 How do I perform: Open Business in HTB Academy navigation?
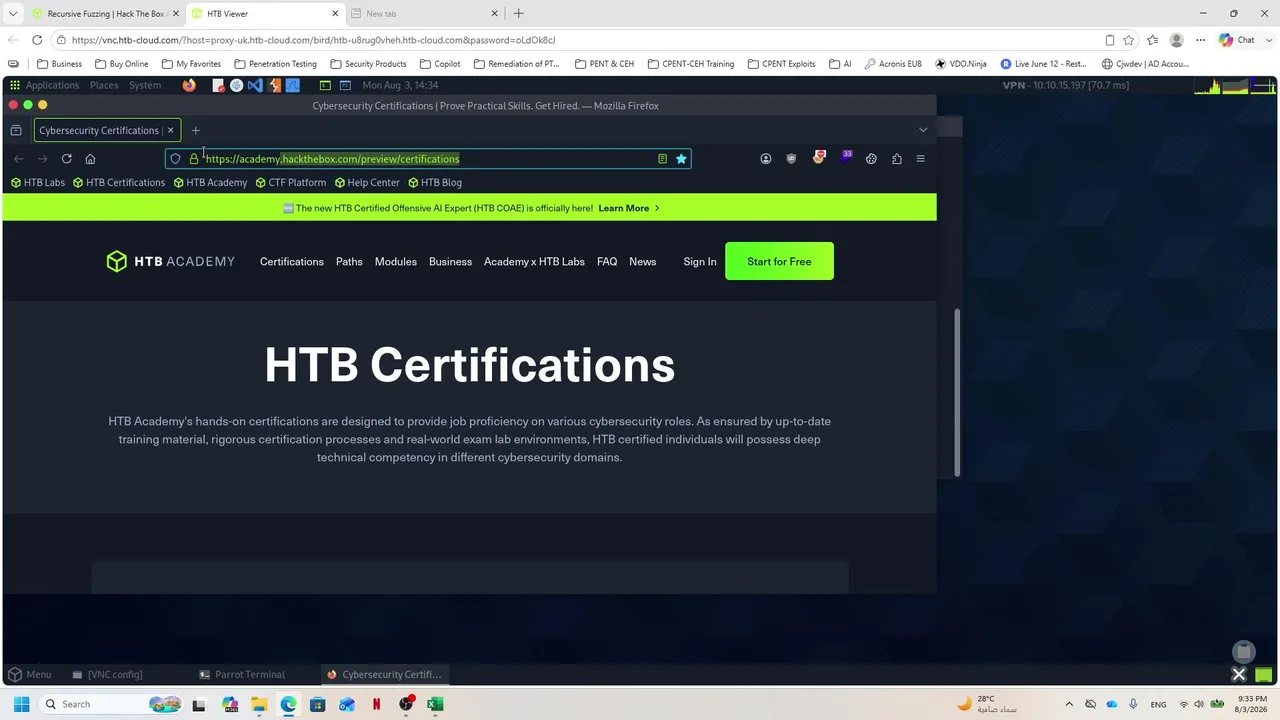click(x=450, y=262)
